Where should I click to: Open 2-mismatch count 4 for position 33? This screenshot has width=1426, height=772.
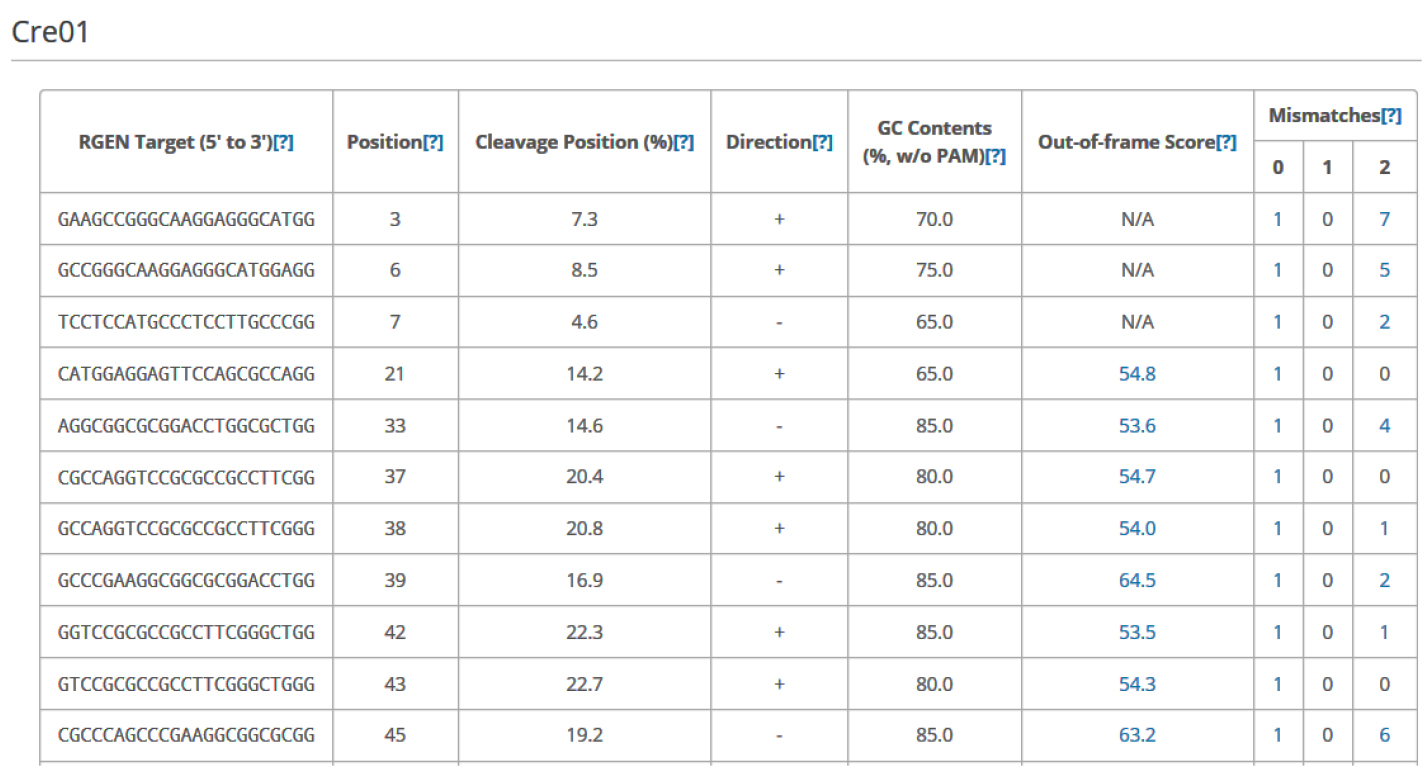[x=1385, y=426]
